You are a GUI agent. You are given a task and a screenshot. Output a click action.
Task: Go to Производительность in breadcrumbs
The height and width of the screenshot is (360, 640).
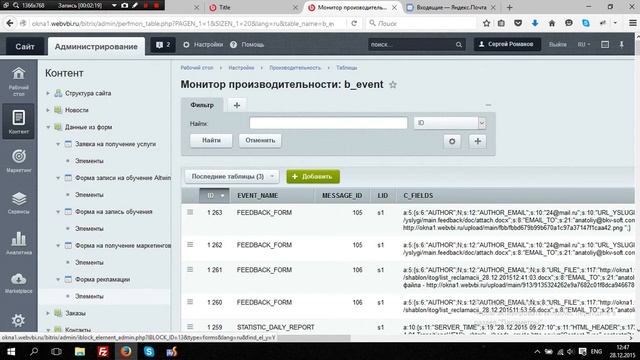point(295,68)
